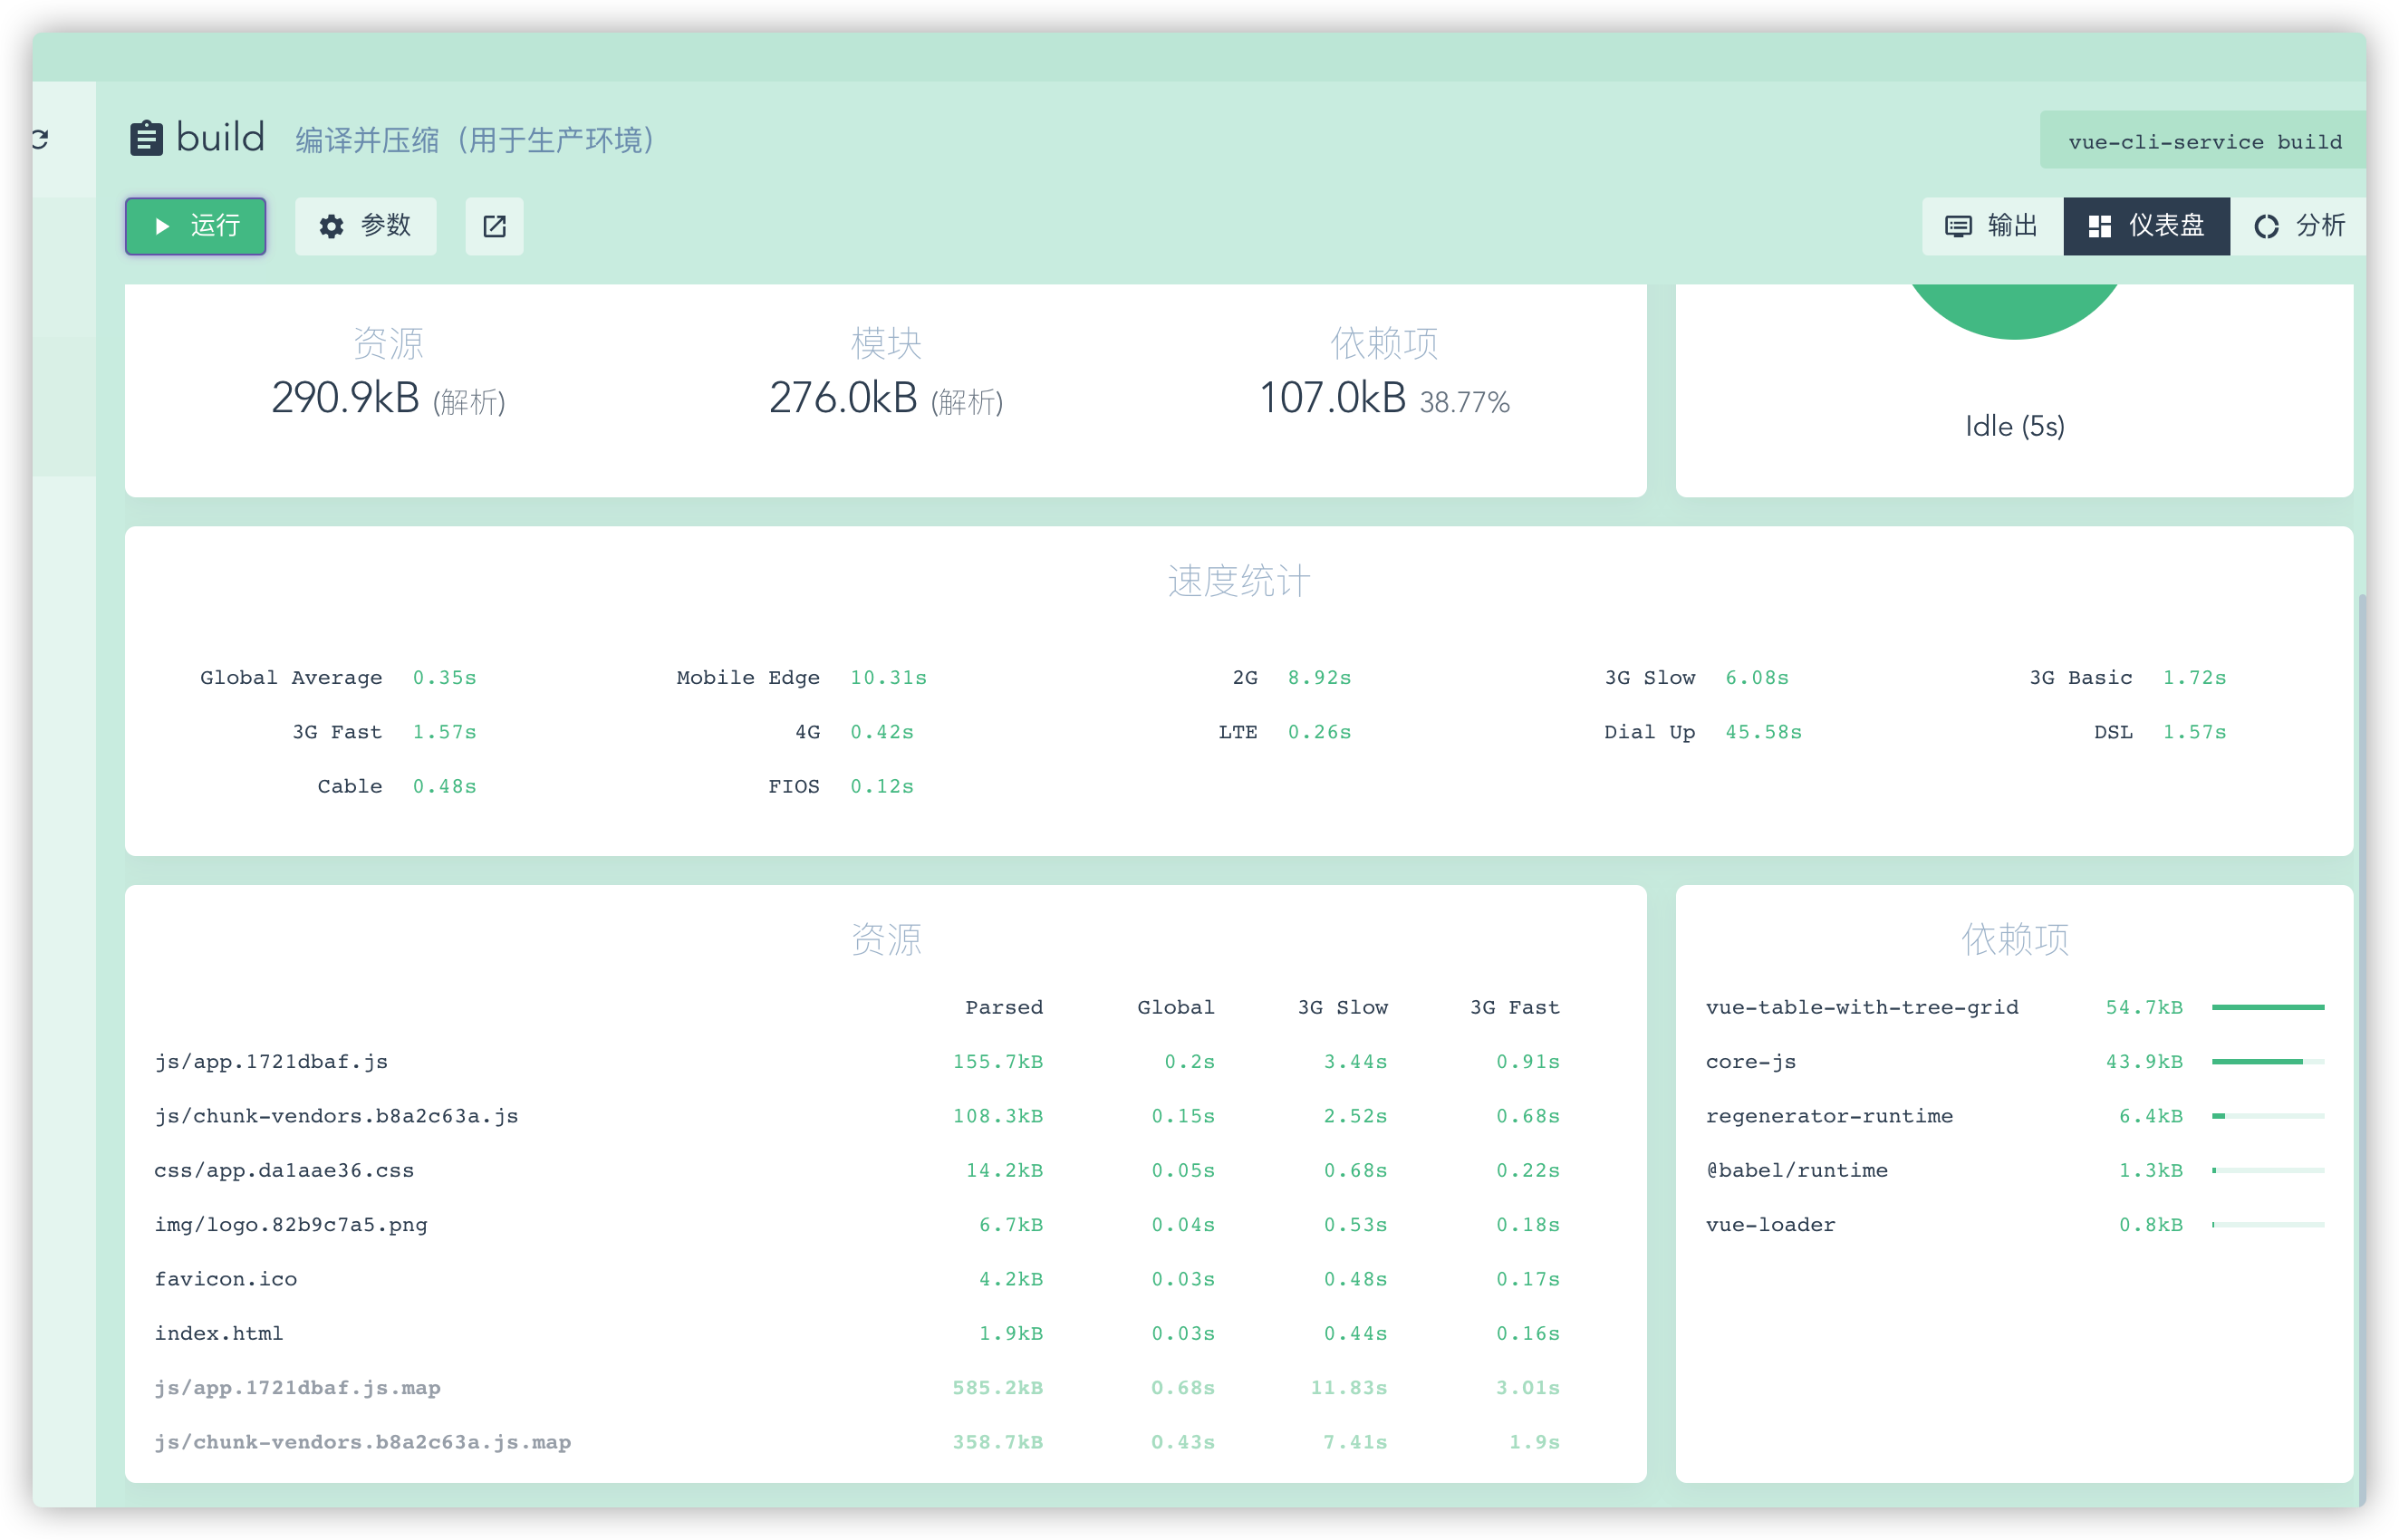2399x1540 pixels.
Task: Click the DSL 1.57s speed value
Action: tap(2194, 732)
